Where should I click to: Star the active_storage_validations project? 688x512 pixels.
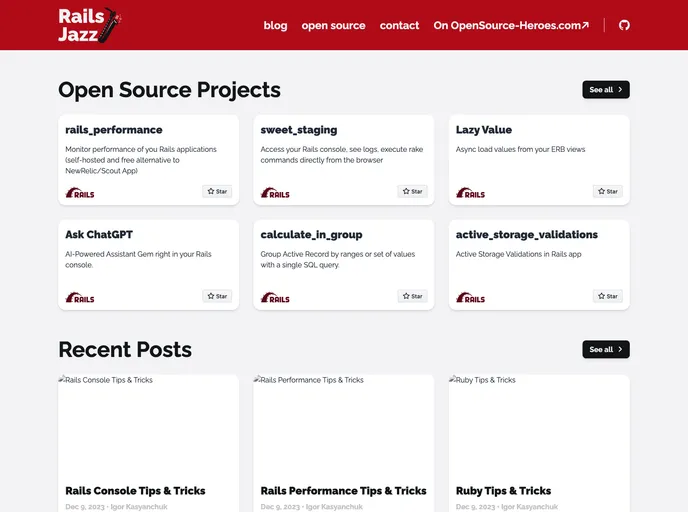click(608, 296)
